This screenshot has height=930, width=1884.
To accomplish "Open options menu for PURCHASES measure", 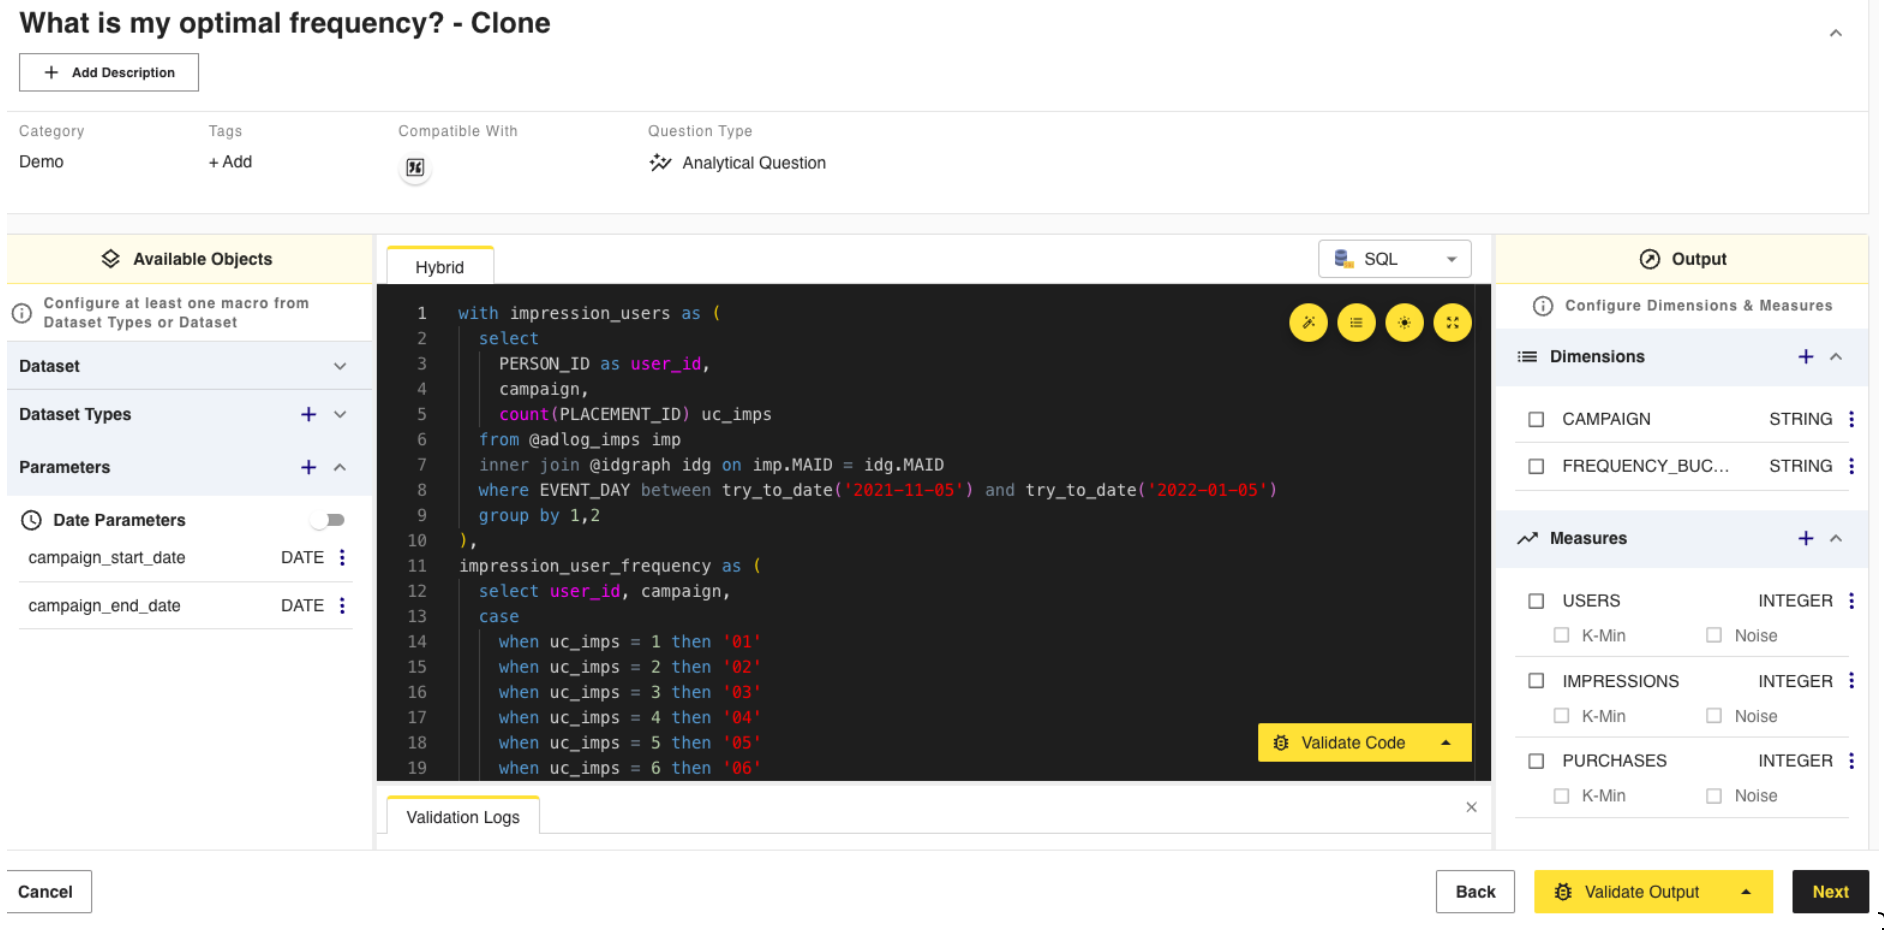I will click(x=1851, y=760).
